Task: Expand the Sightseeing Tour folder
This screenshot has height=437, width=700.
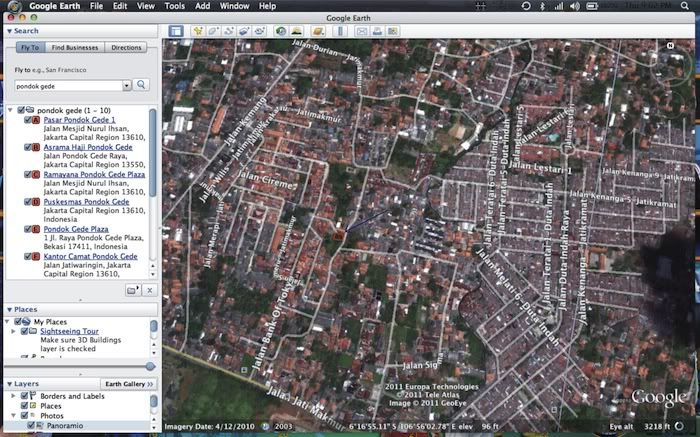Action: [13, 331]
